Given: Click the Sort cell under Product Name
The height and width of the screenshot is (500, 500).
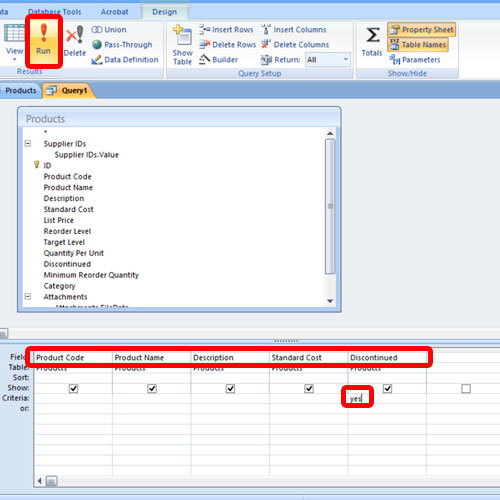Looking at the screenshot, I should (x=152, y=378).
